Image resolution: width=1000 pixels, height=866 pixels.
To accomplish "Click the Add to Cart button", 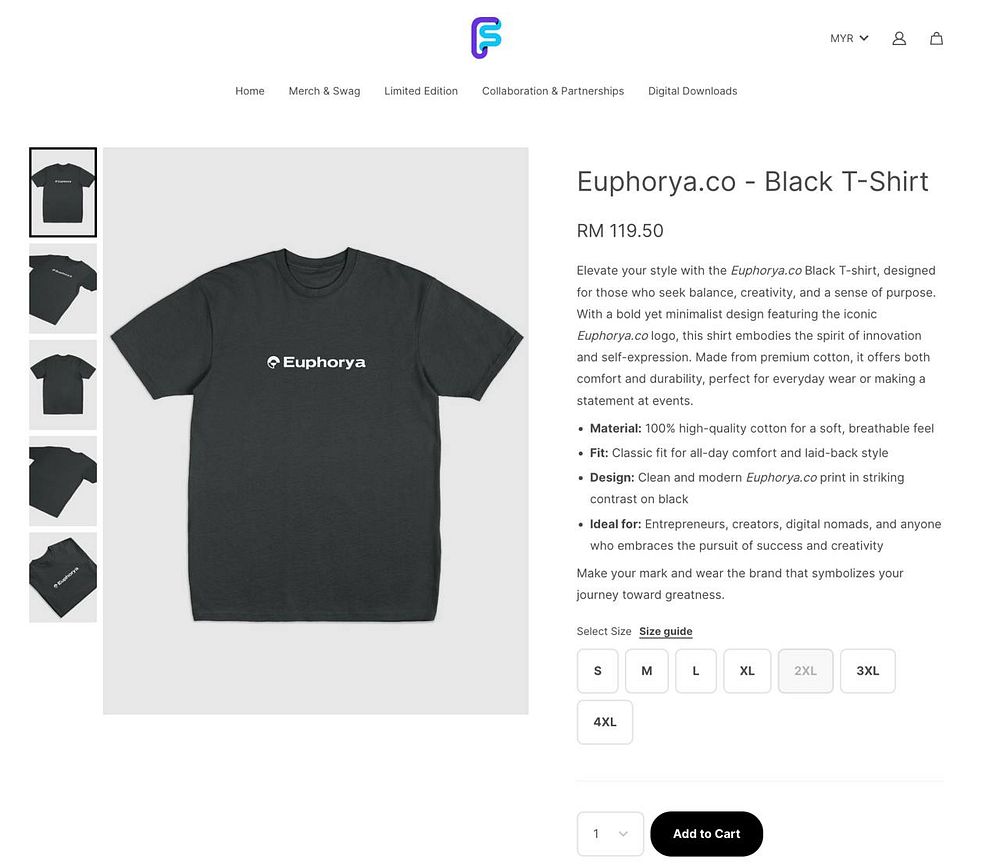I will point(707,833).
